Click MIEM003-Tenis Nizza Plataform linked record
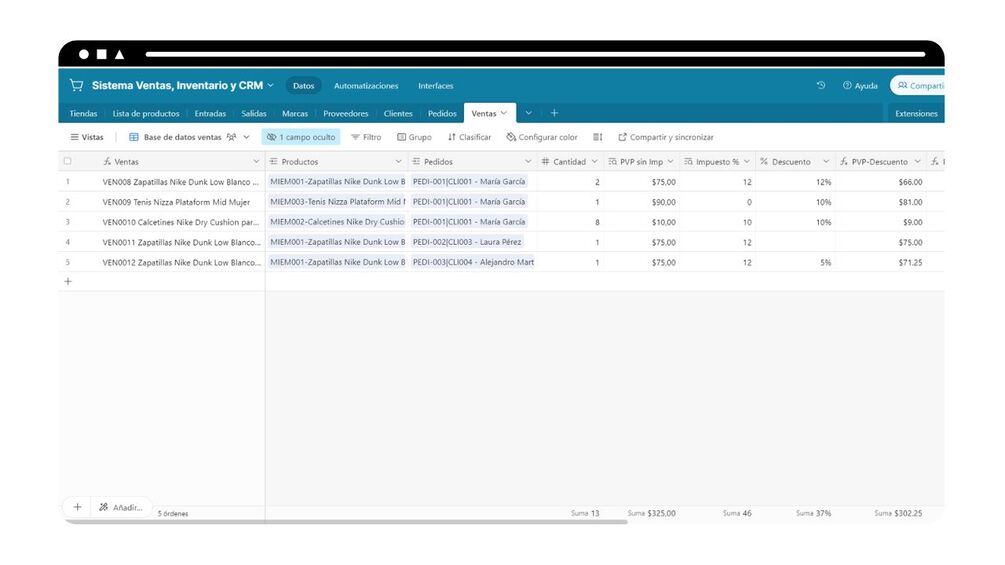Viewport: 1005px width, 565px height. tap(338, 202)
